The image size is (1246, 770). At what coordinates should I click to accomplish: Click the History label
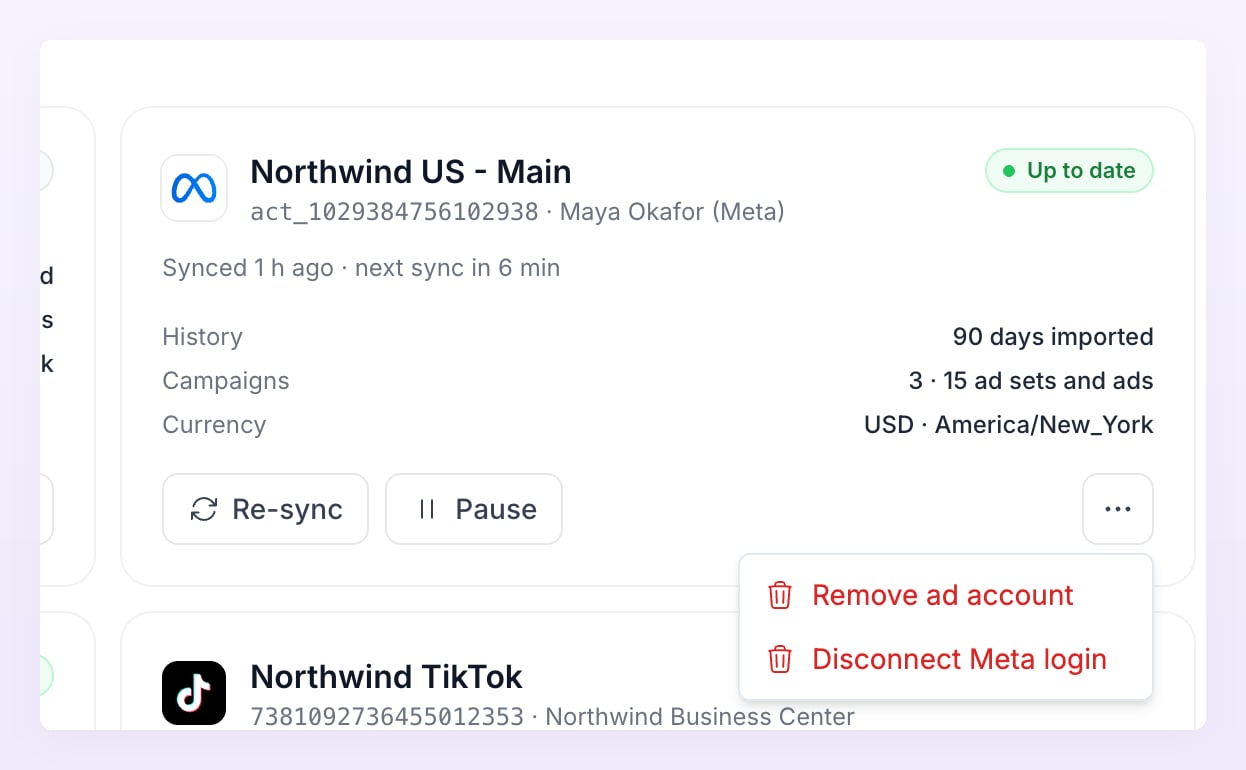point(202,337)
